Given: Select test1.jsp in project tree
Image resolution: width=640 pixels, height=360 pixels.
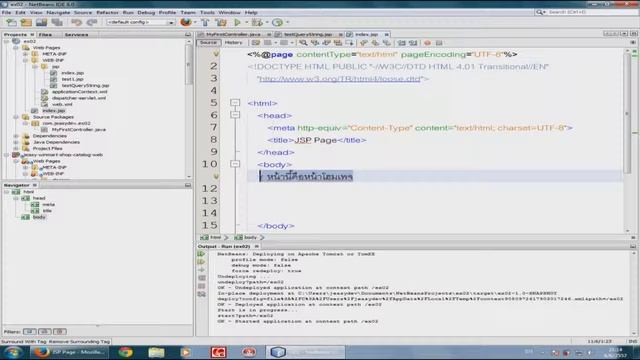Looking at the screenshot, I should [72, 79].
